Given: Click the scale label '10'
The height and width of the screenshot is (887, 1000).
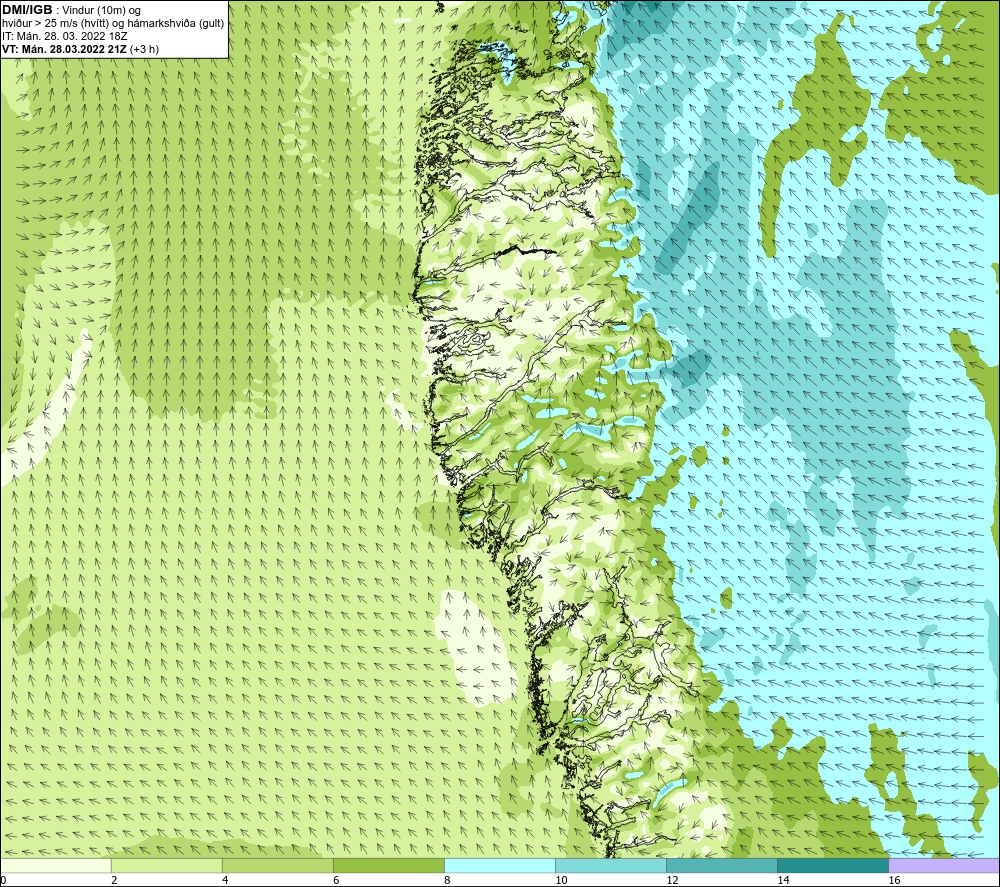Looking at the screenshot, I should click(561, 881).
